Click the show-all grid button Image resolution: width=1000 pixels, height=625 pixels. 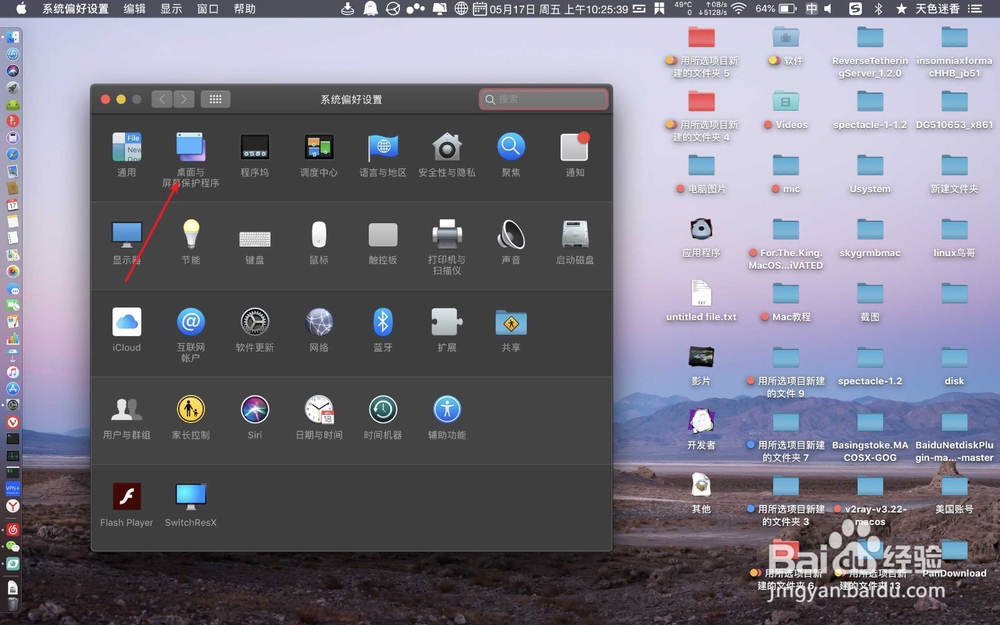[x=216, y=99]
